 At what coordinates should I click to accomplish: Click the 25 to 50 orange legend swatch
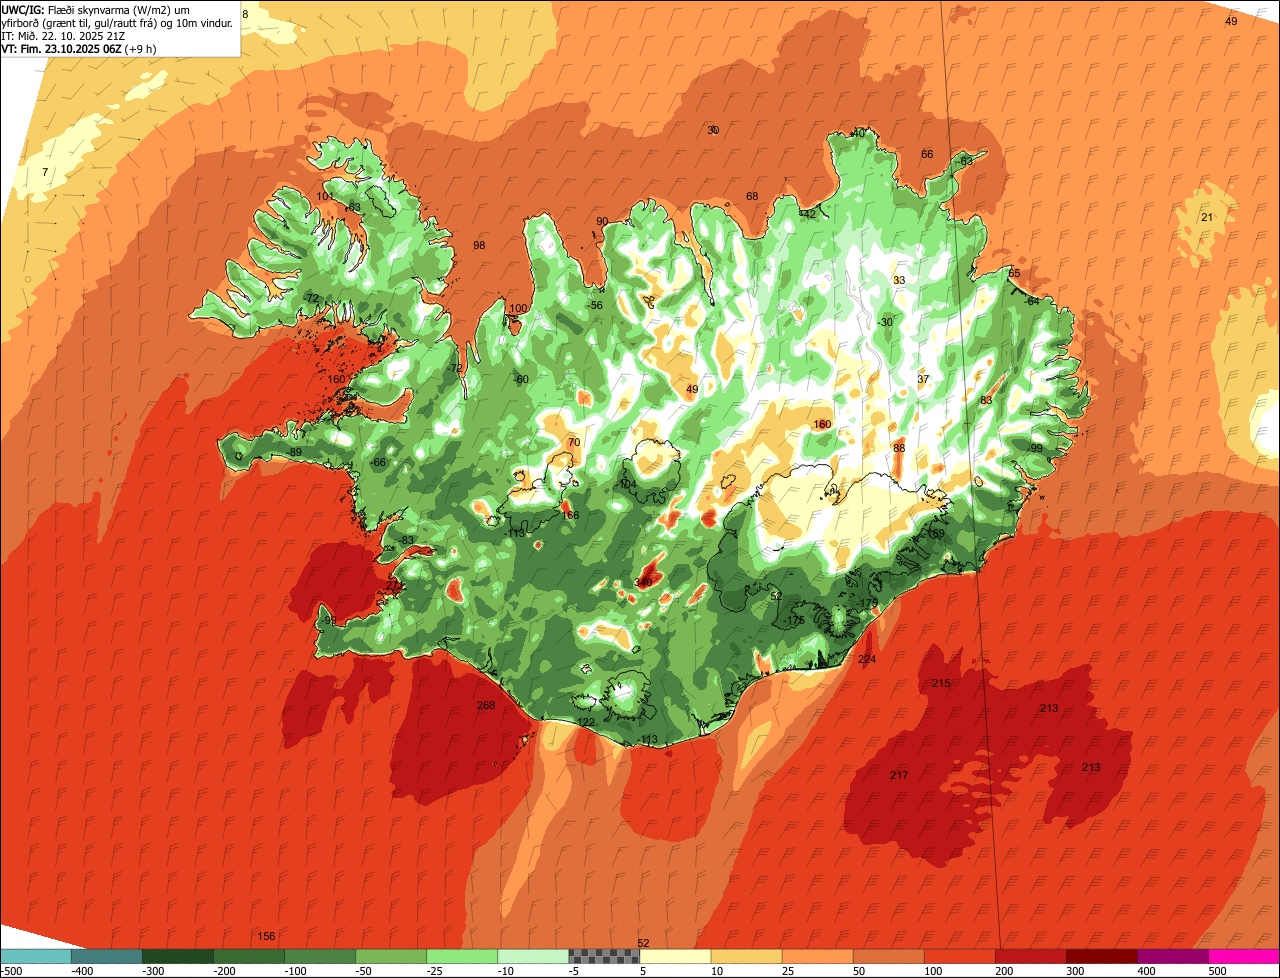[816, 956]
